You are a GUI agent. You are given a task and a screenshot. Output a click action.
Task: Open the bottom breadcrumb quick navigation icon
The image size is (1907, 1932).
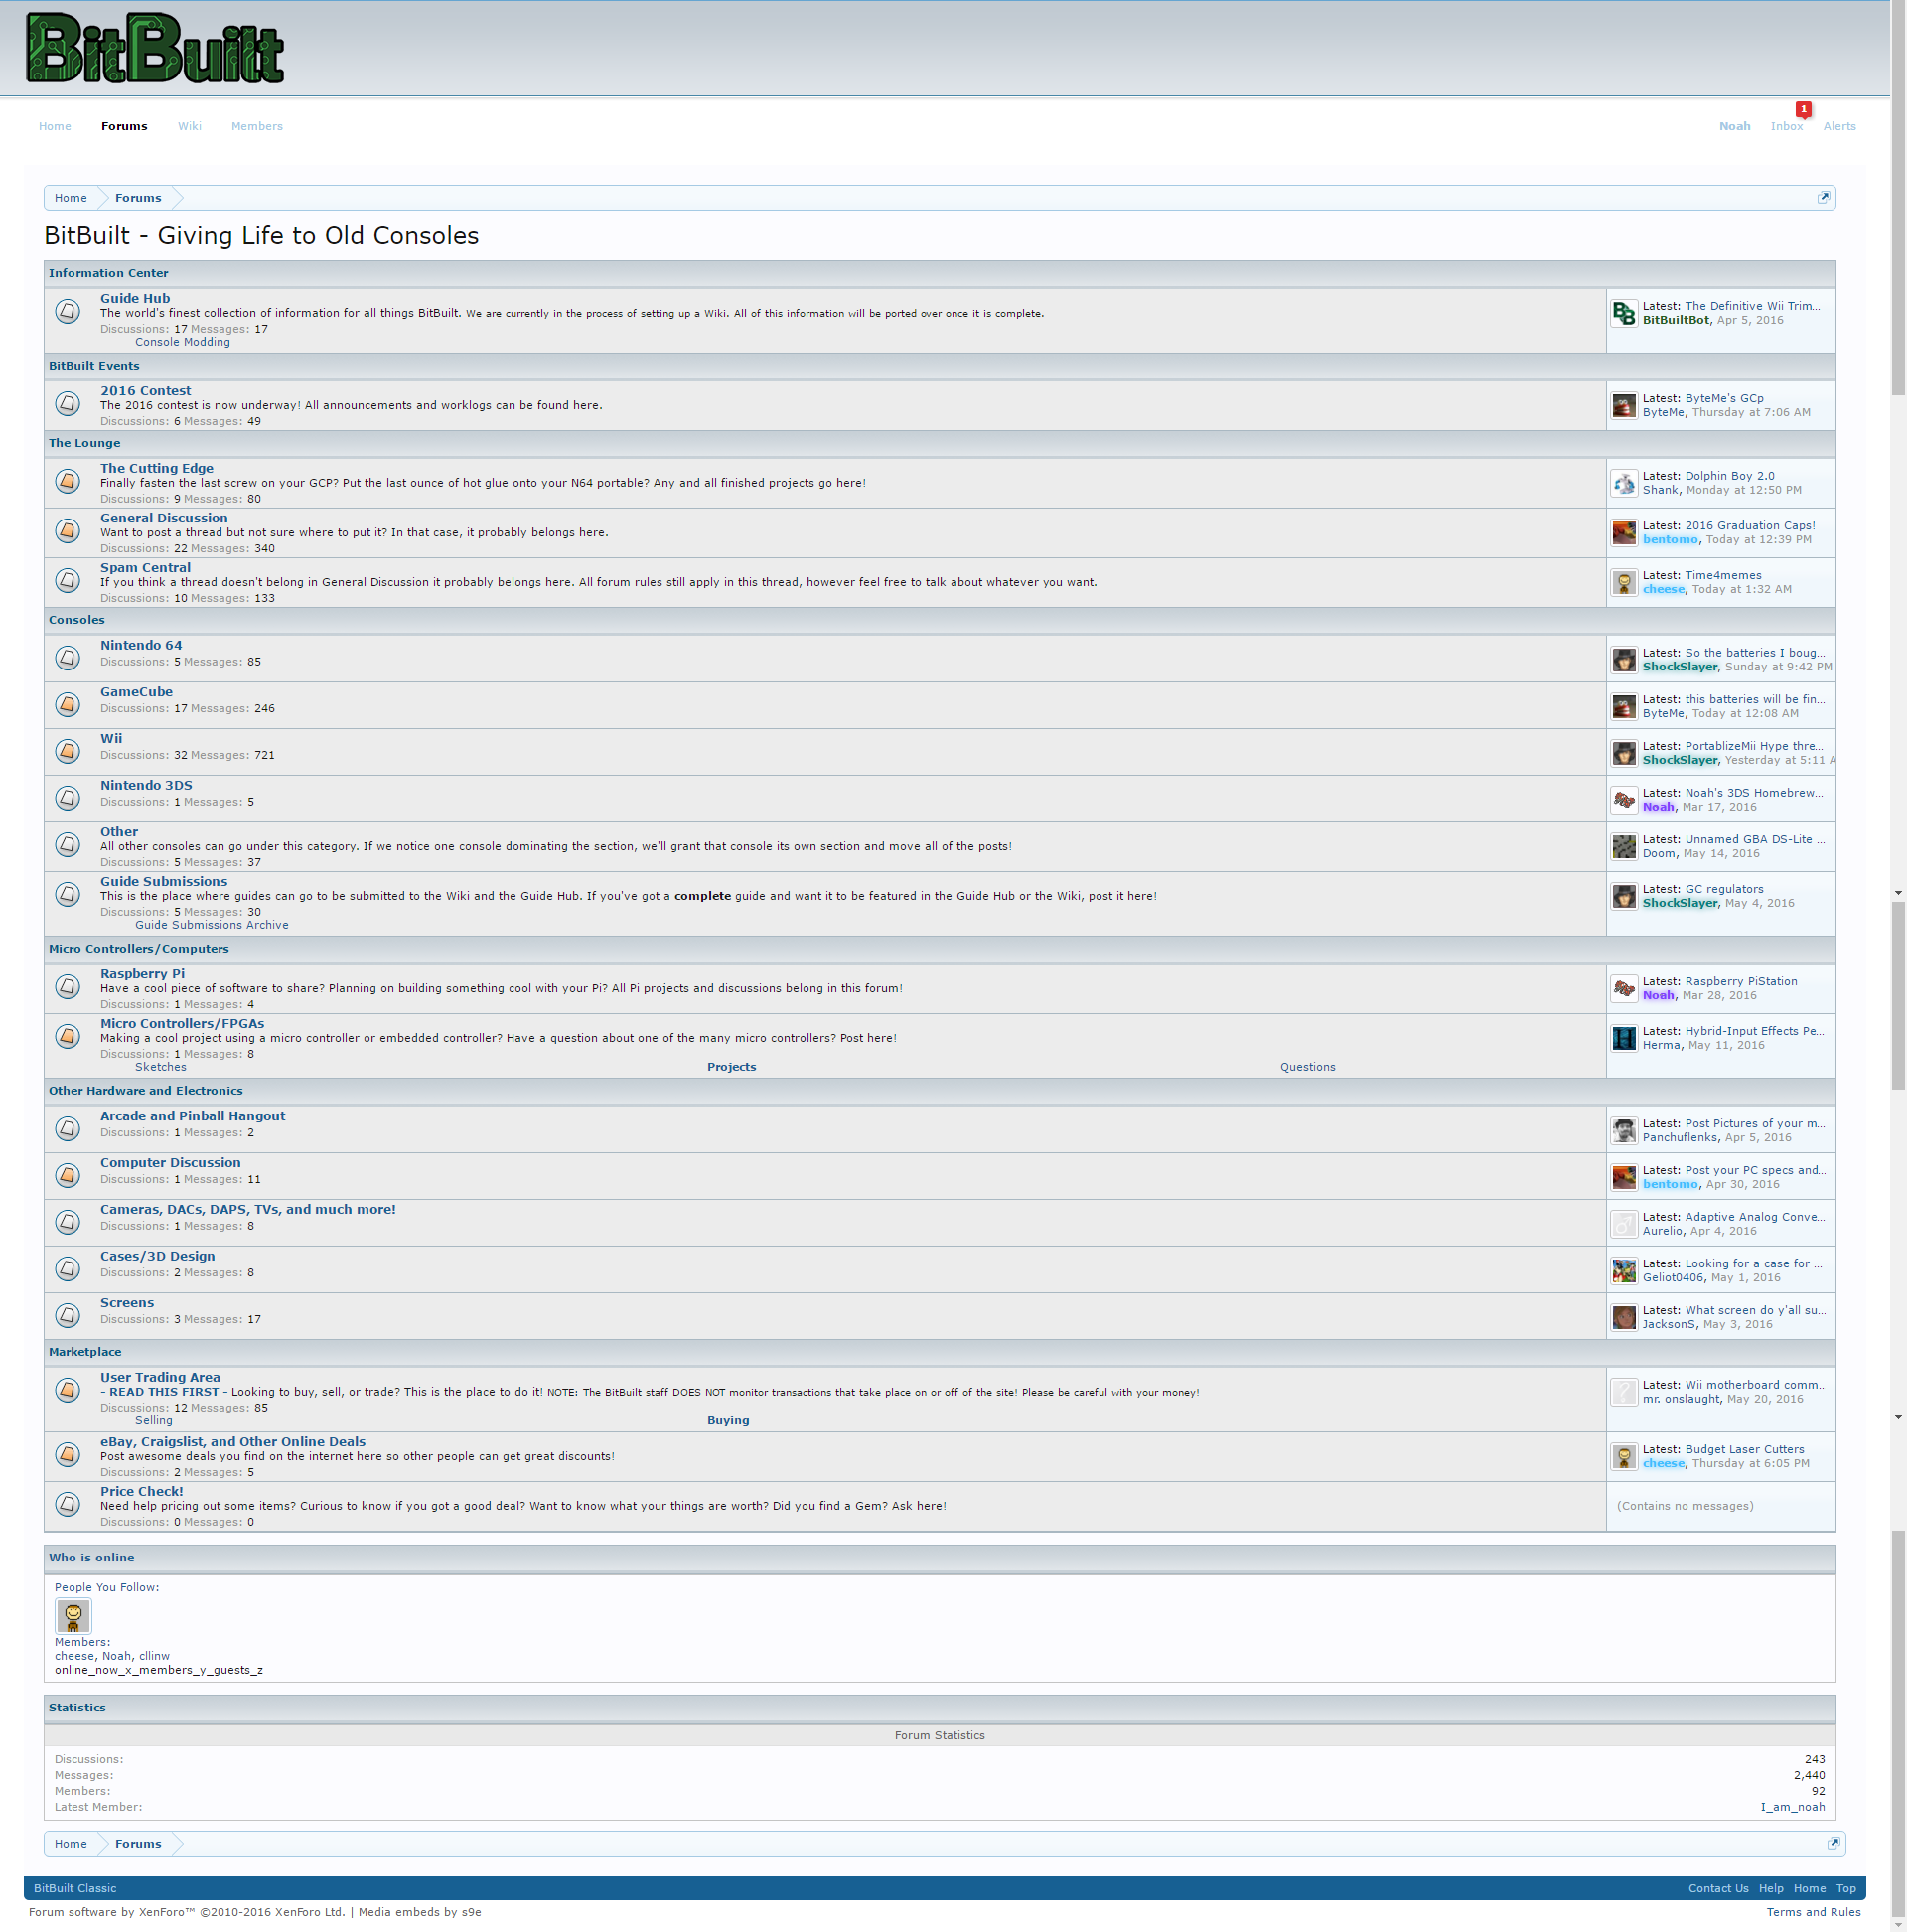(x=1833, y=1843)
